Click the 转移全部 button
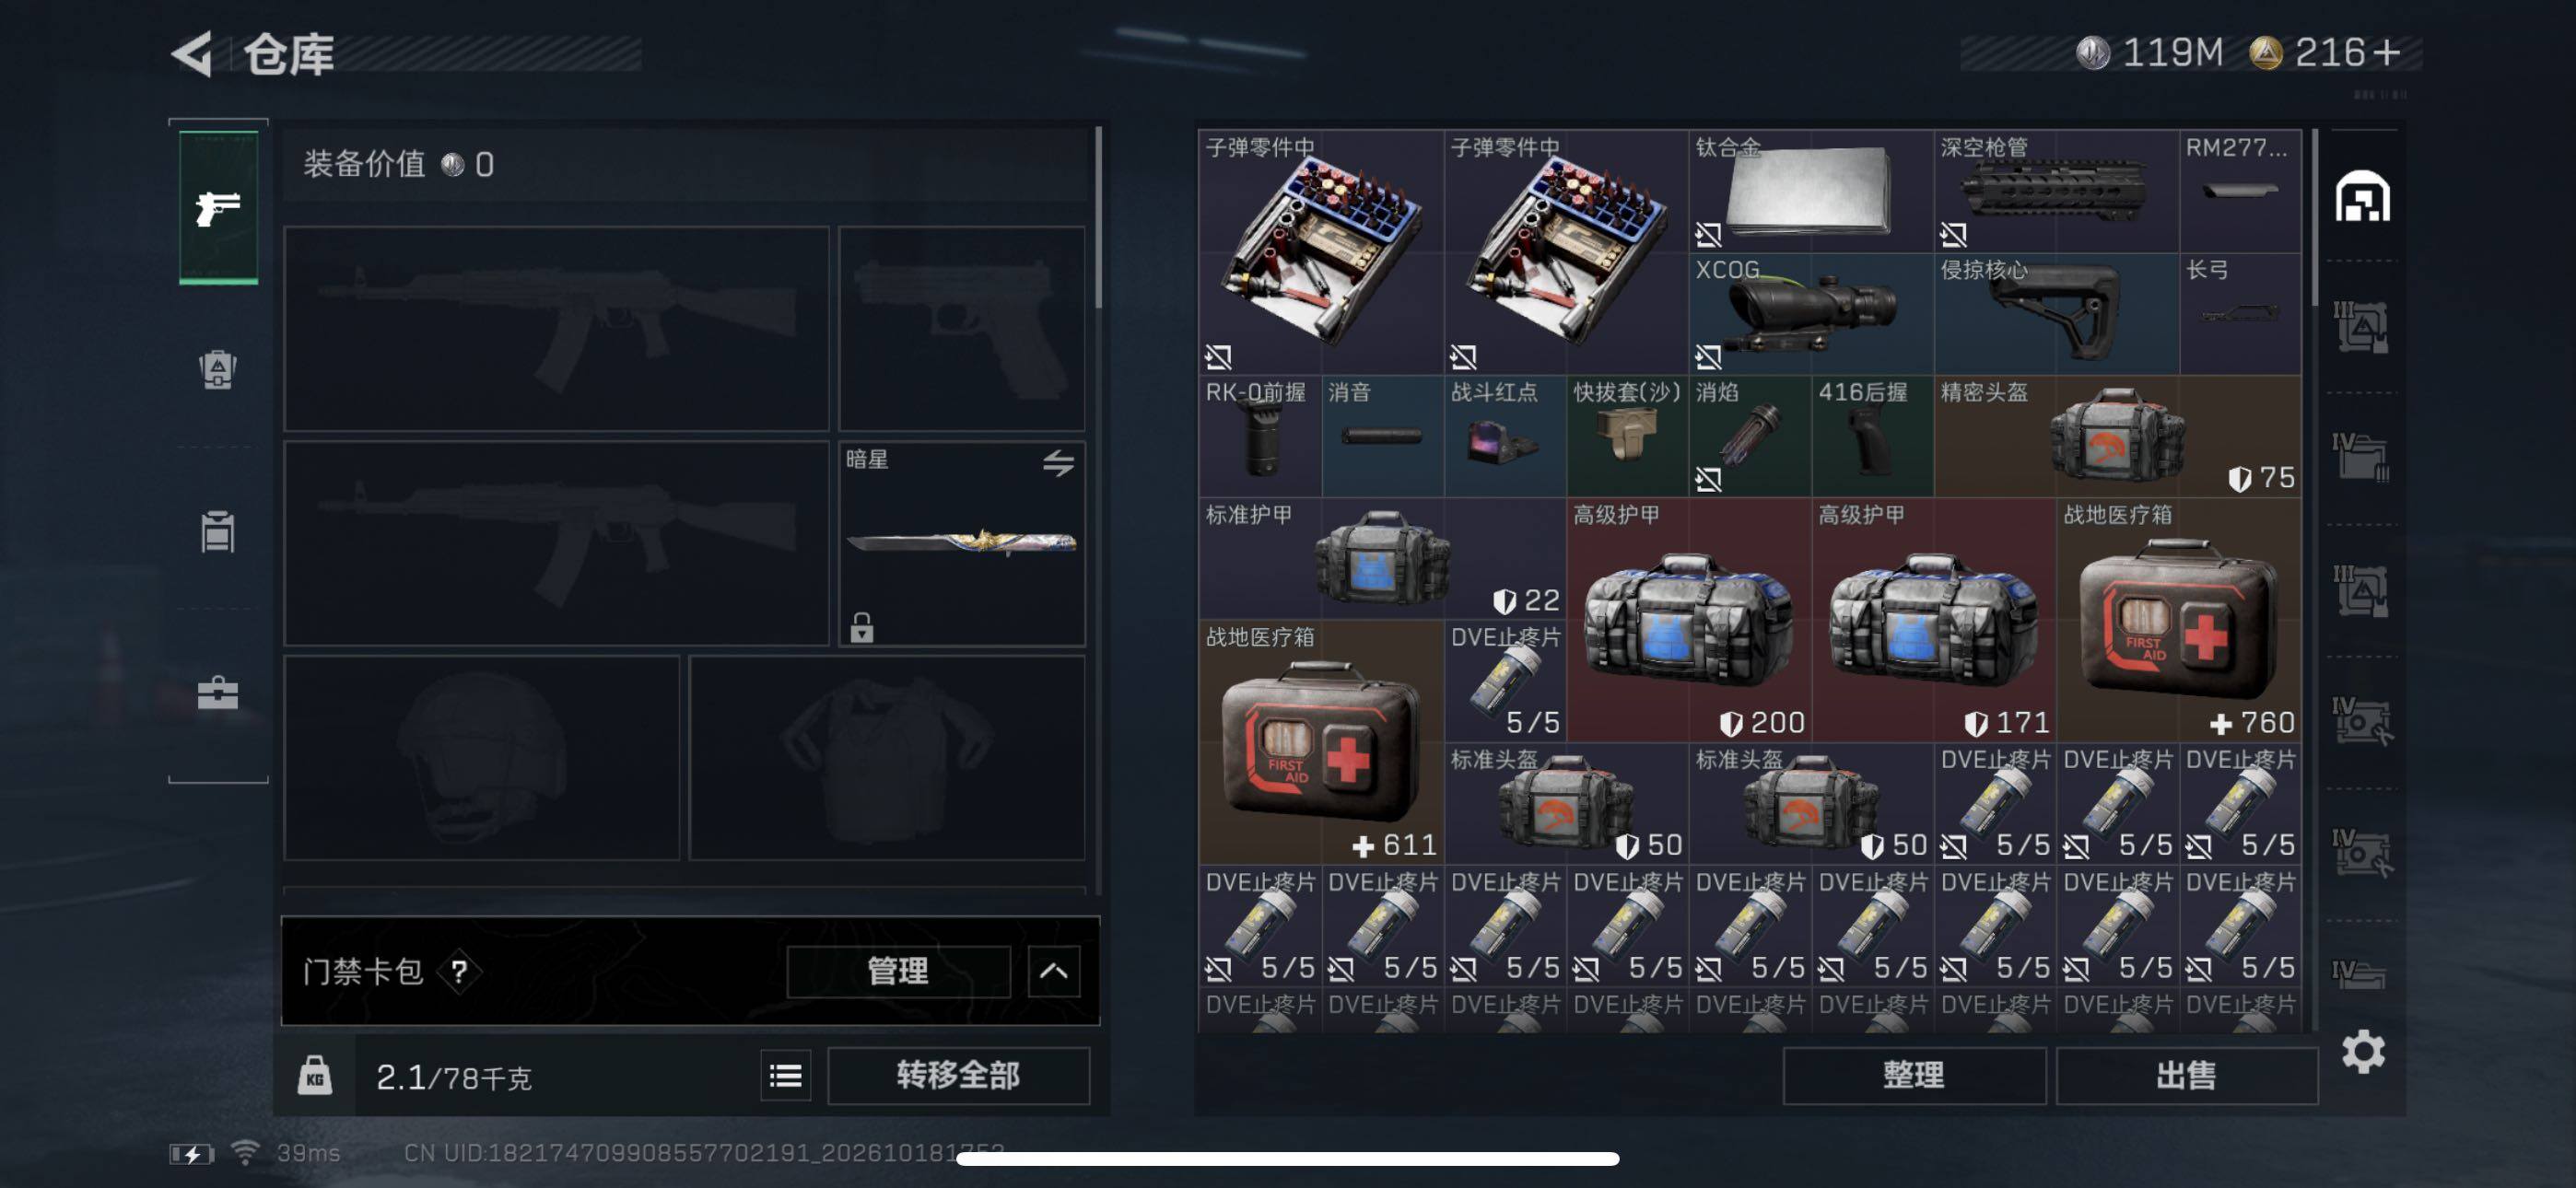 click(x=958, y=1076)
